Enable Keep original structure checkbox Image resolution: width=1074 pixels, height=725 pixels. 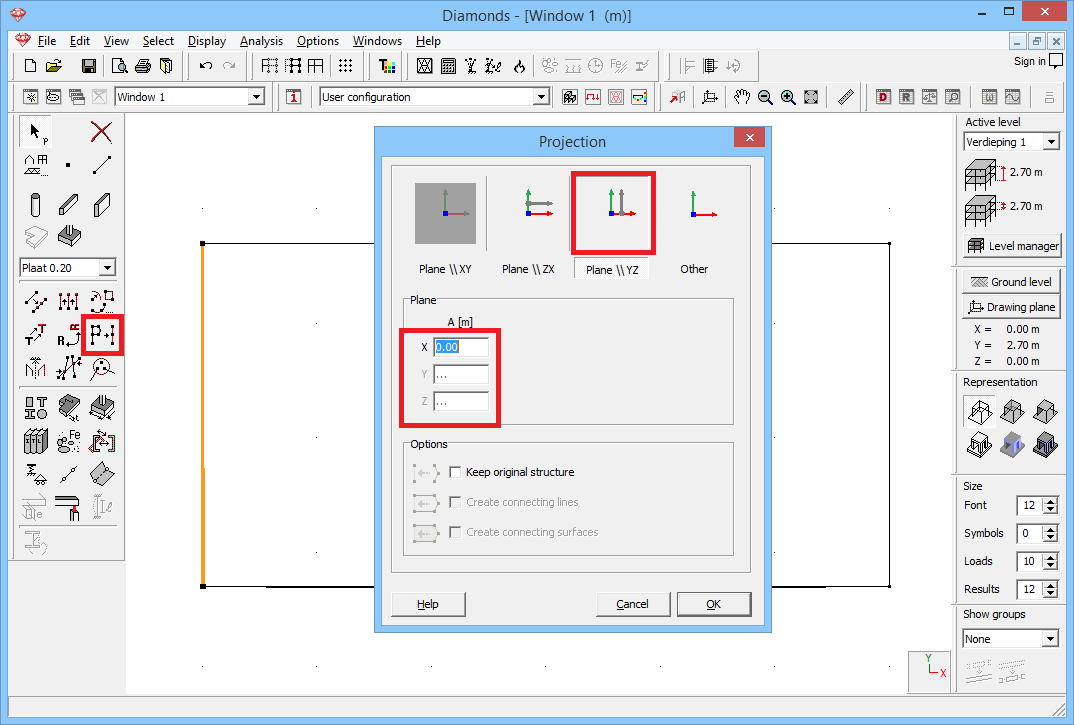(x=455, y=472)
